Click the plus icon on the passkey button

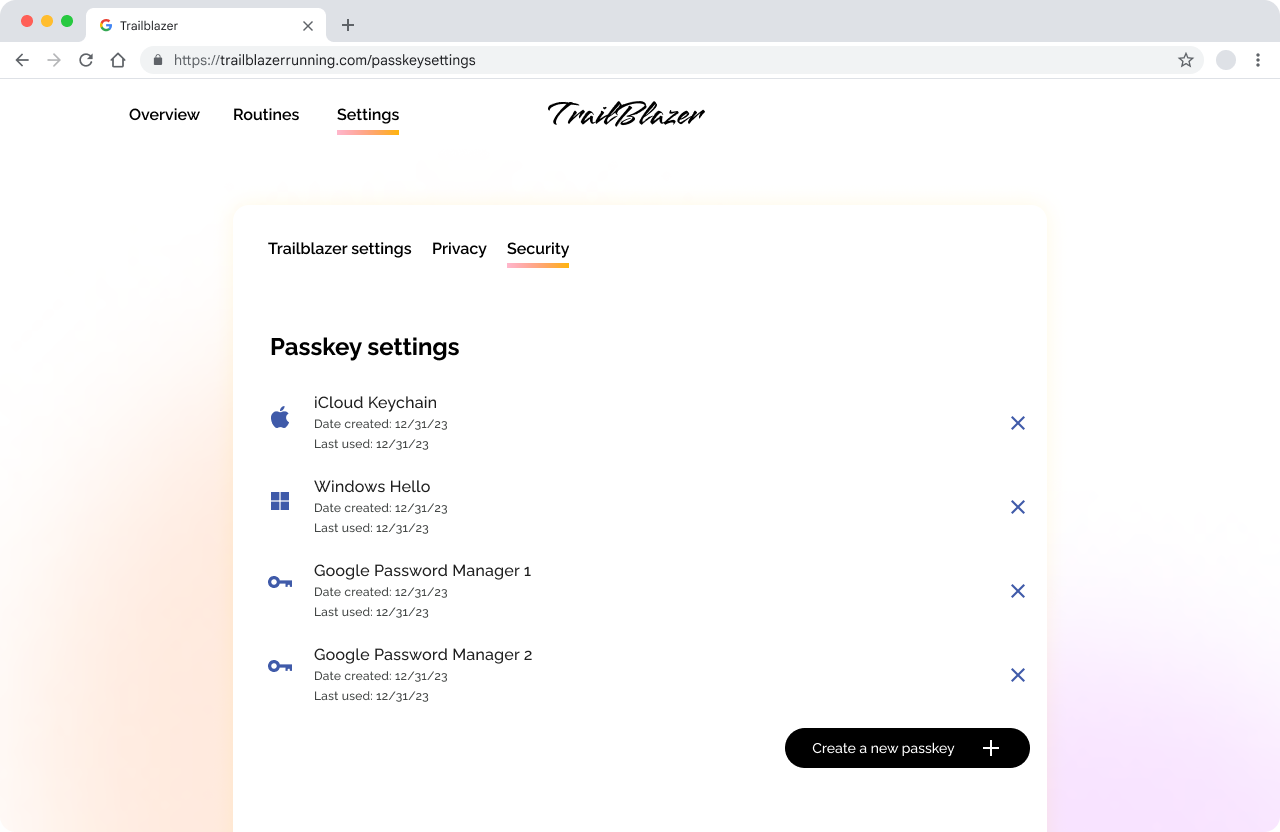coord(990,748)
